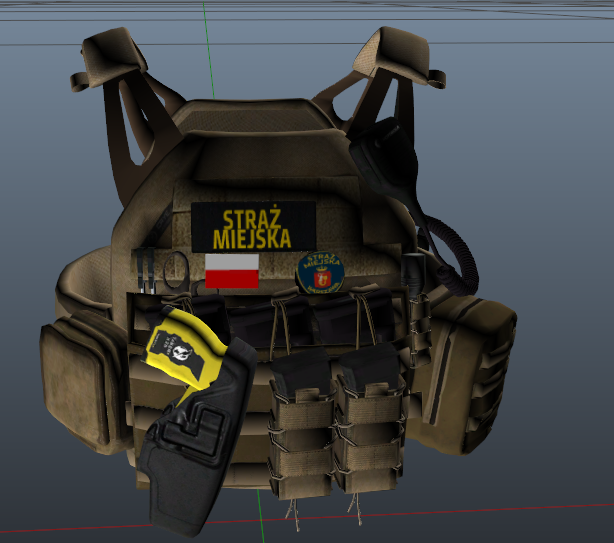Select the left tan magazine pouch

pos(300,440)
